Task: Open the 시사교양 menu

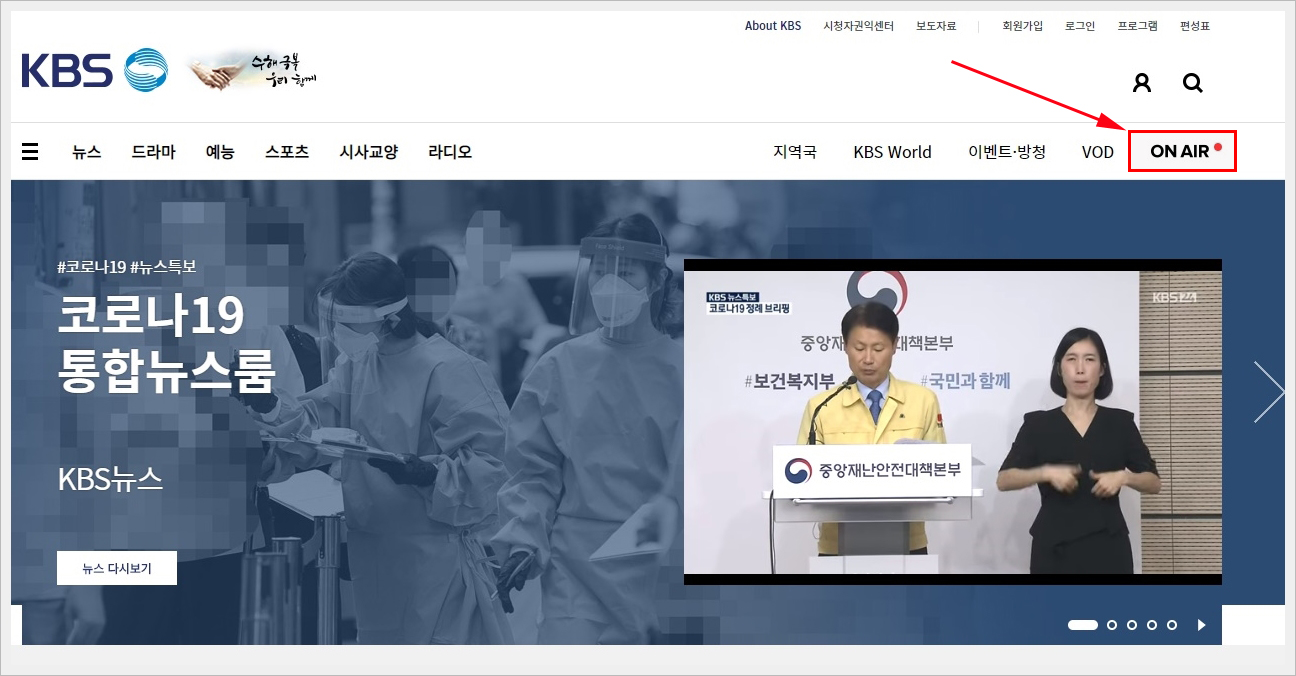Action: (x=369, y=152)
